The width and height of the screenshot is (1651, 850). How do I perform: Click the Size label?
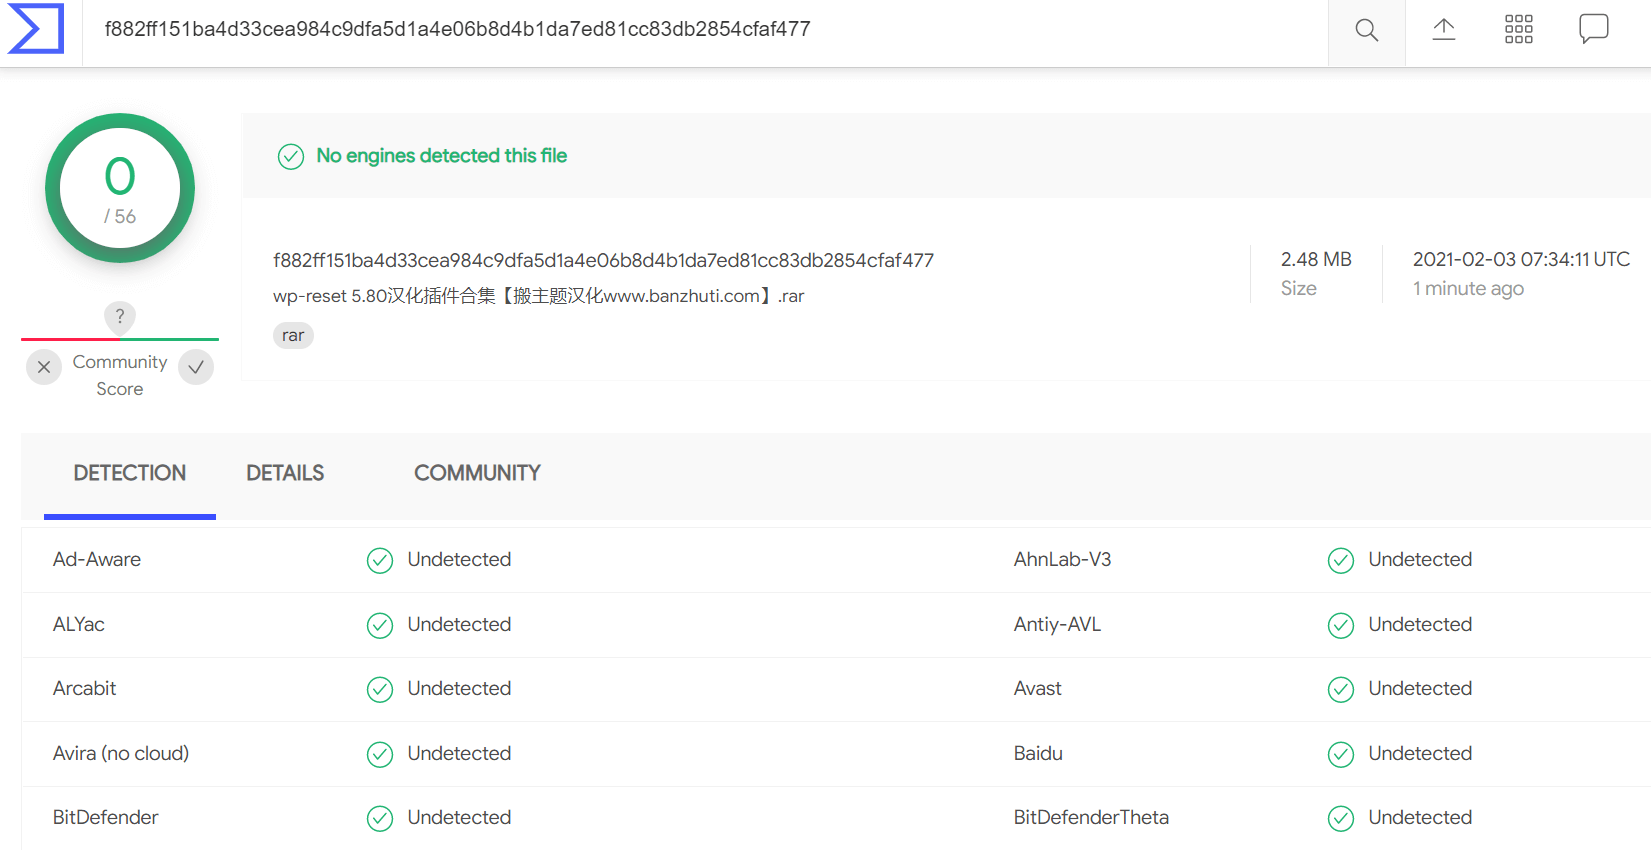pos(1299,288)
